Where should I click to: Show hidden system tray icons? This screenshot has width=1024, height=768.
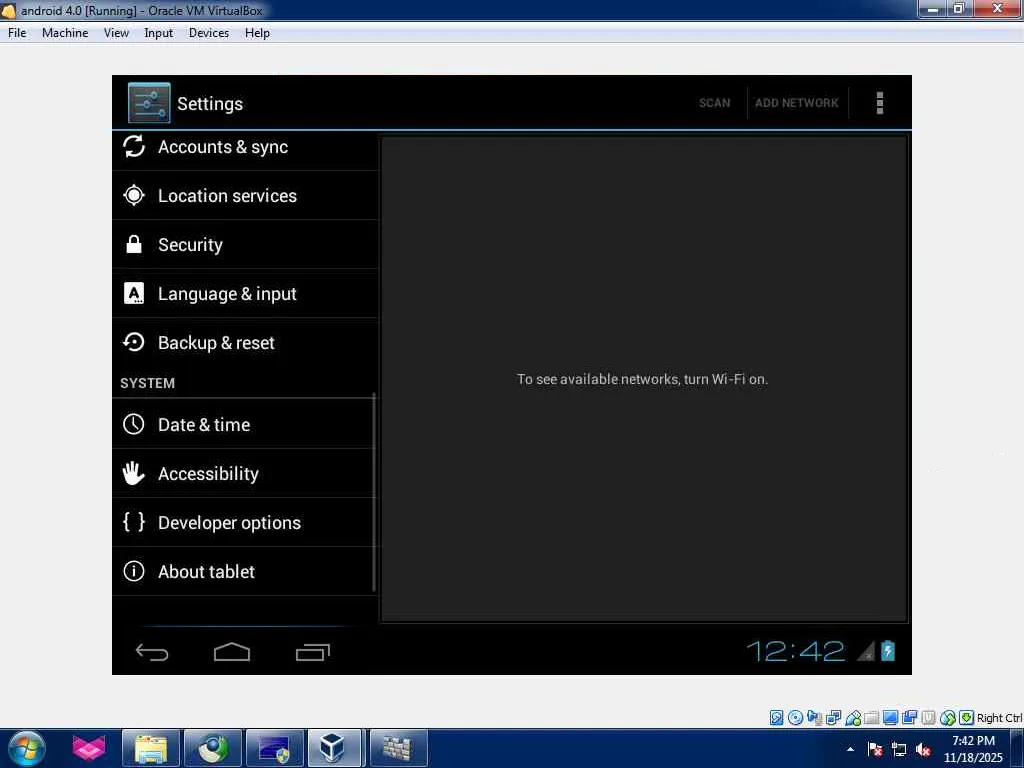pyautogui.click(x=850, y=749)
